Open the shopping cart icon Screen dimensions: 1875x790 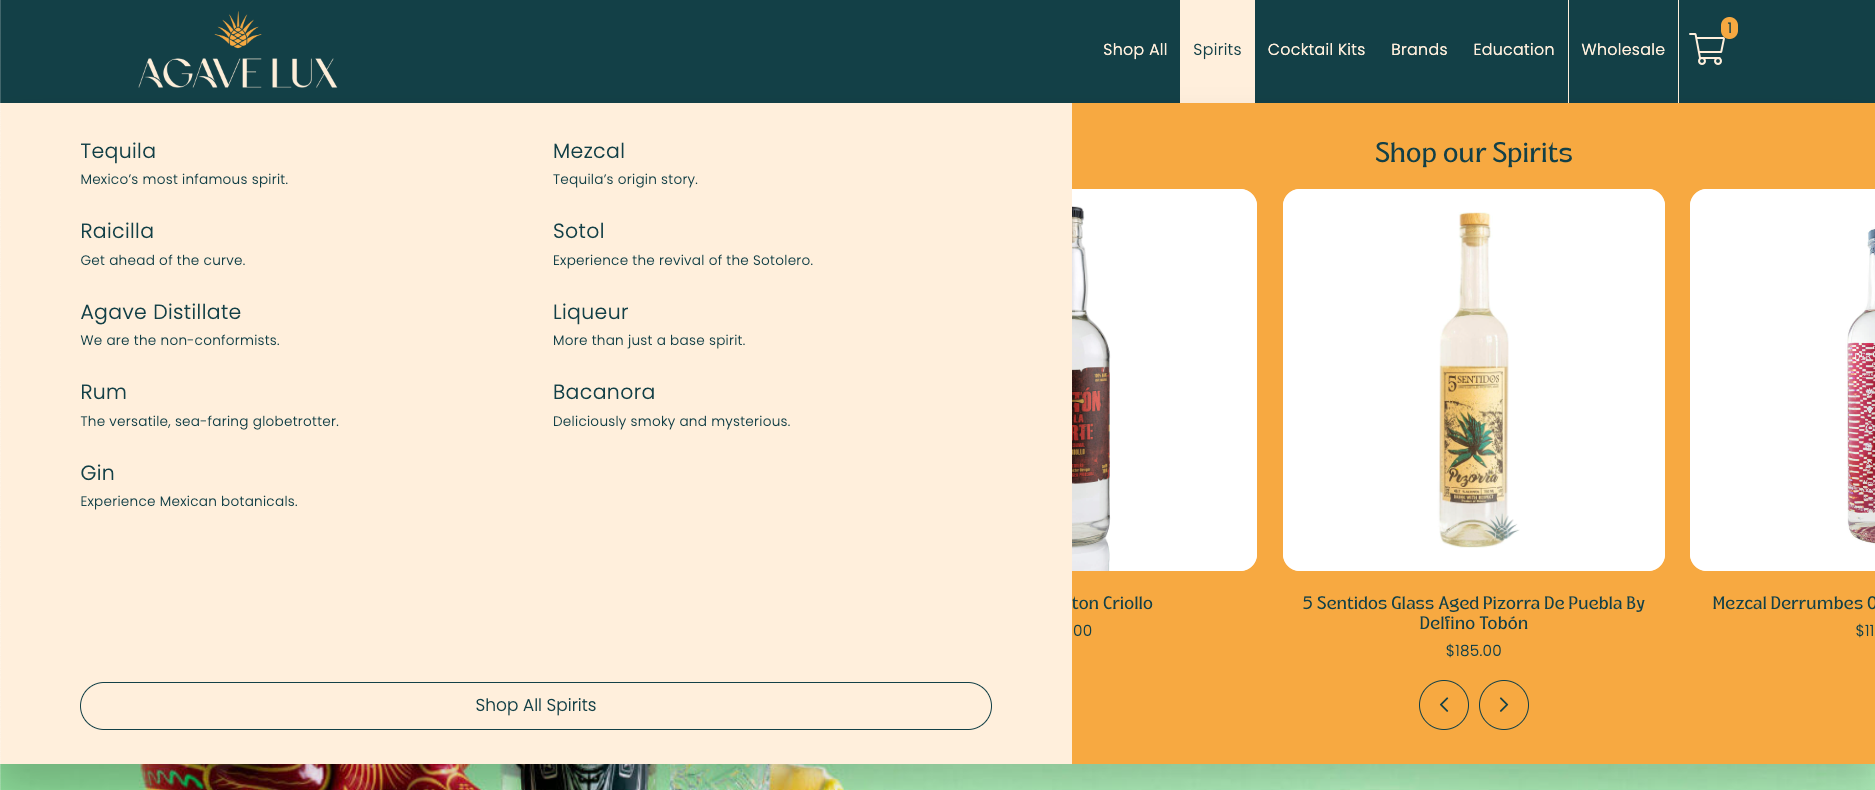[1708, 48]
